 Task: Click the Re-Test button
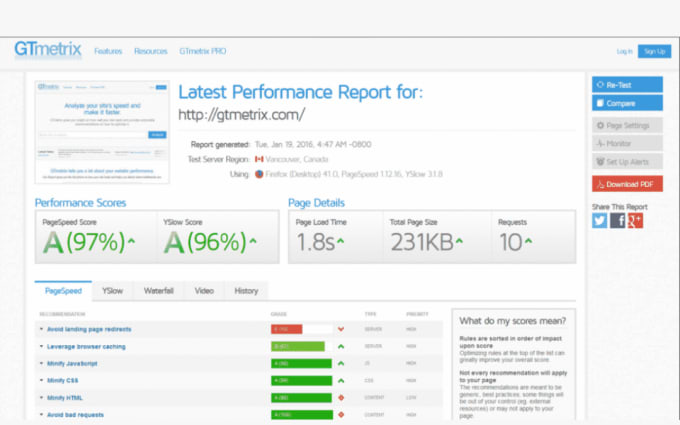627,85
